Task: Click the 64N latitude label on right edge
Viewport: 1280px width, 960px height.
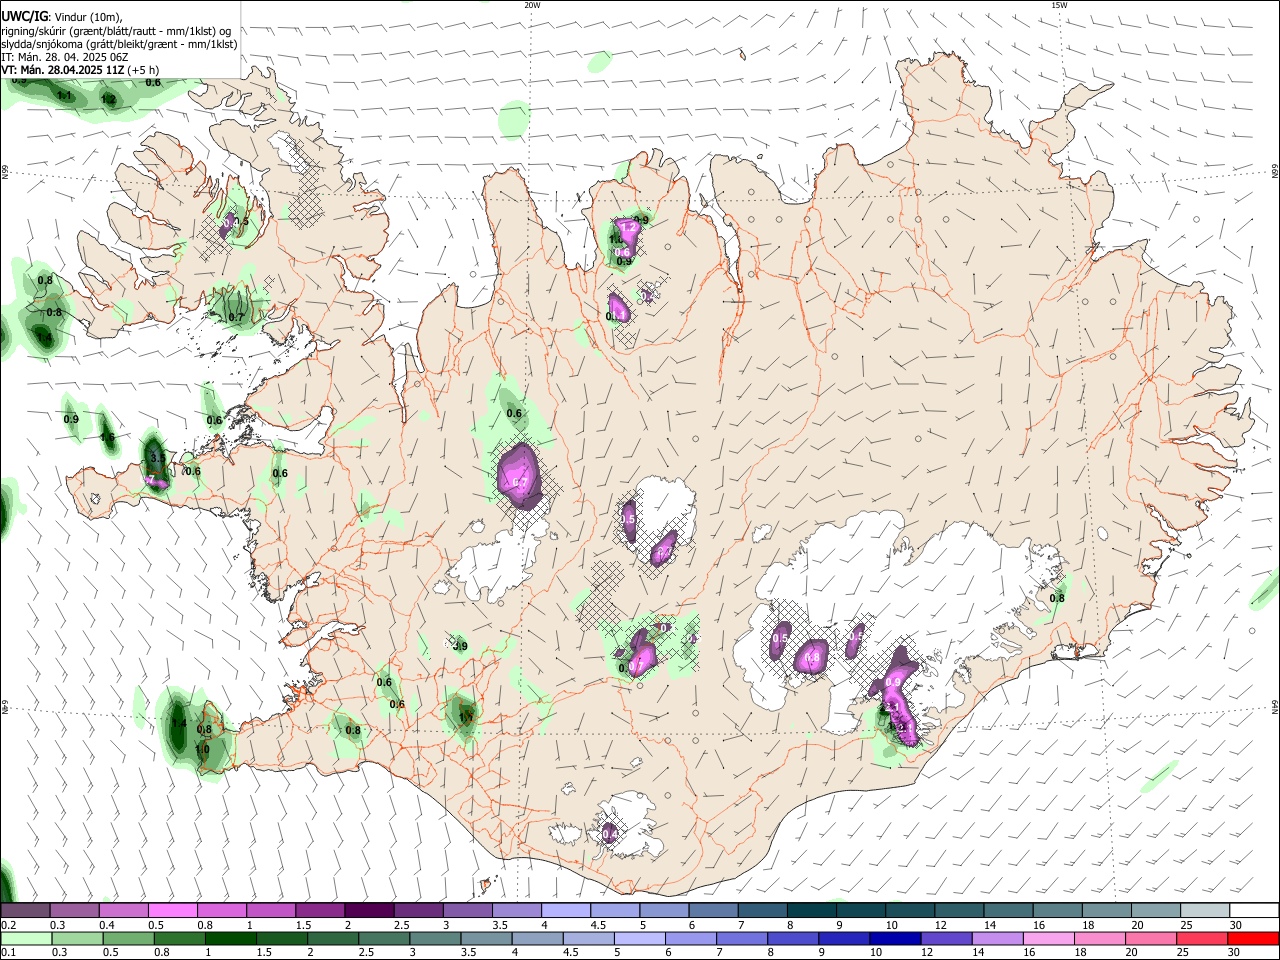Action: [1275, 706]
